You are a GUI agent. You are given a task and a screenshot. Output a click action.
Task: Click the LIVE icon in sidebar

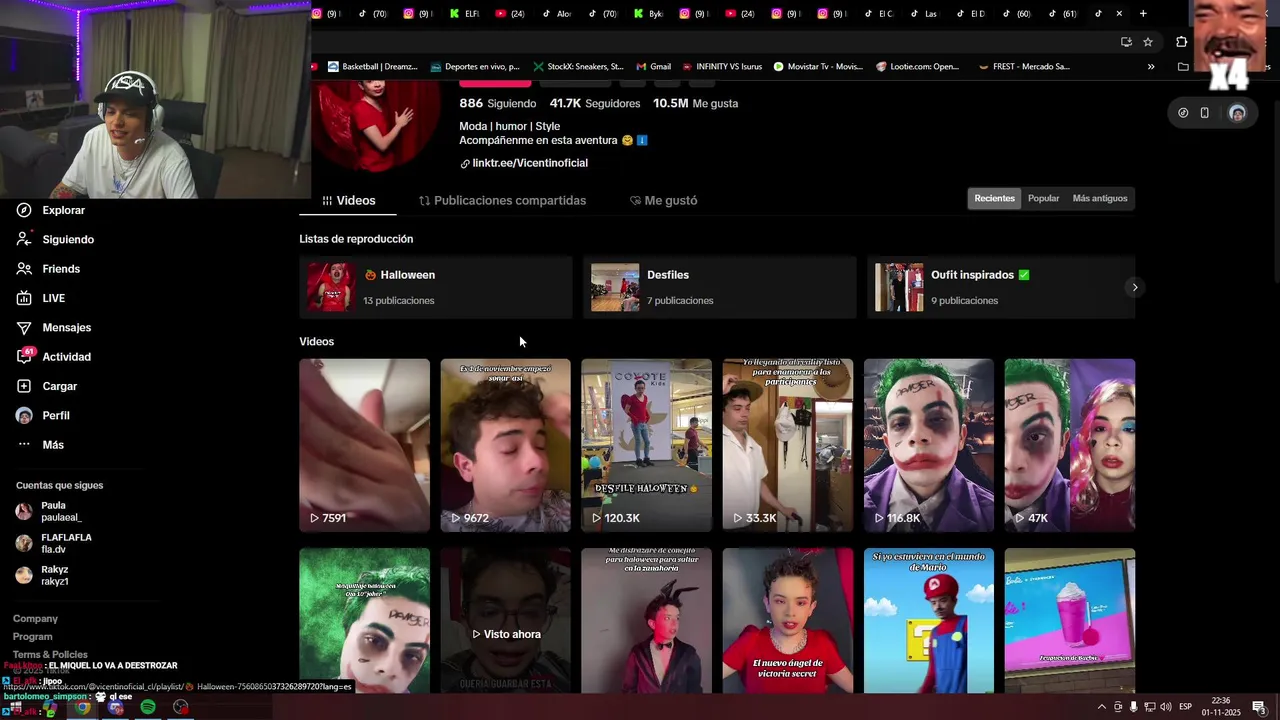click(24, 298)
